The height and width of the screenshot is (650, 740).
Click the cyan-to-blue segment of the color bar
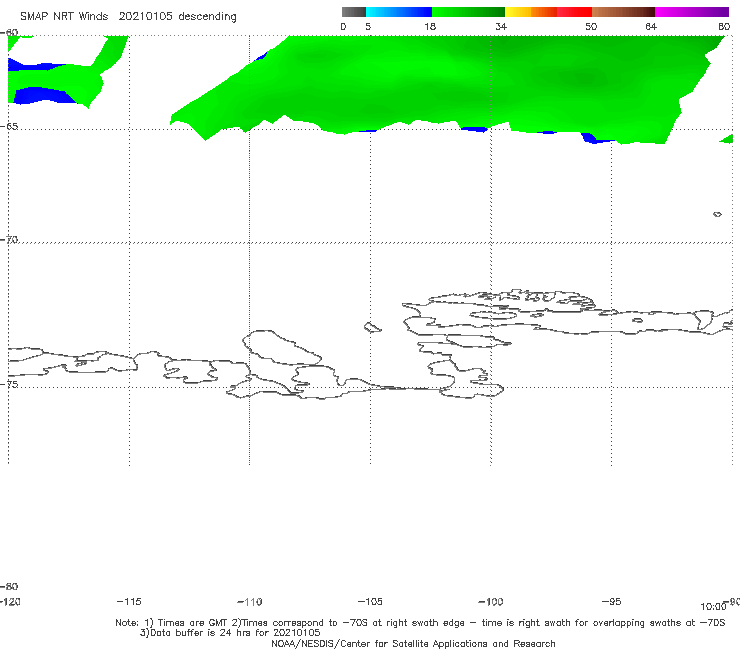pos(399,12)
